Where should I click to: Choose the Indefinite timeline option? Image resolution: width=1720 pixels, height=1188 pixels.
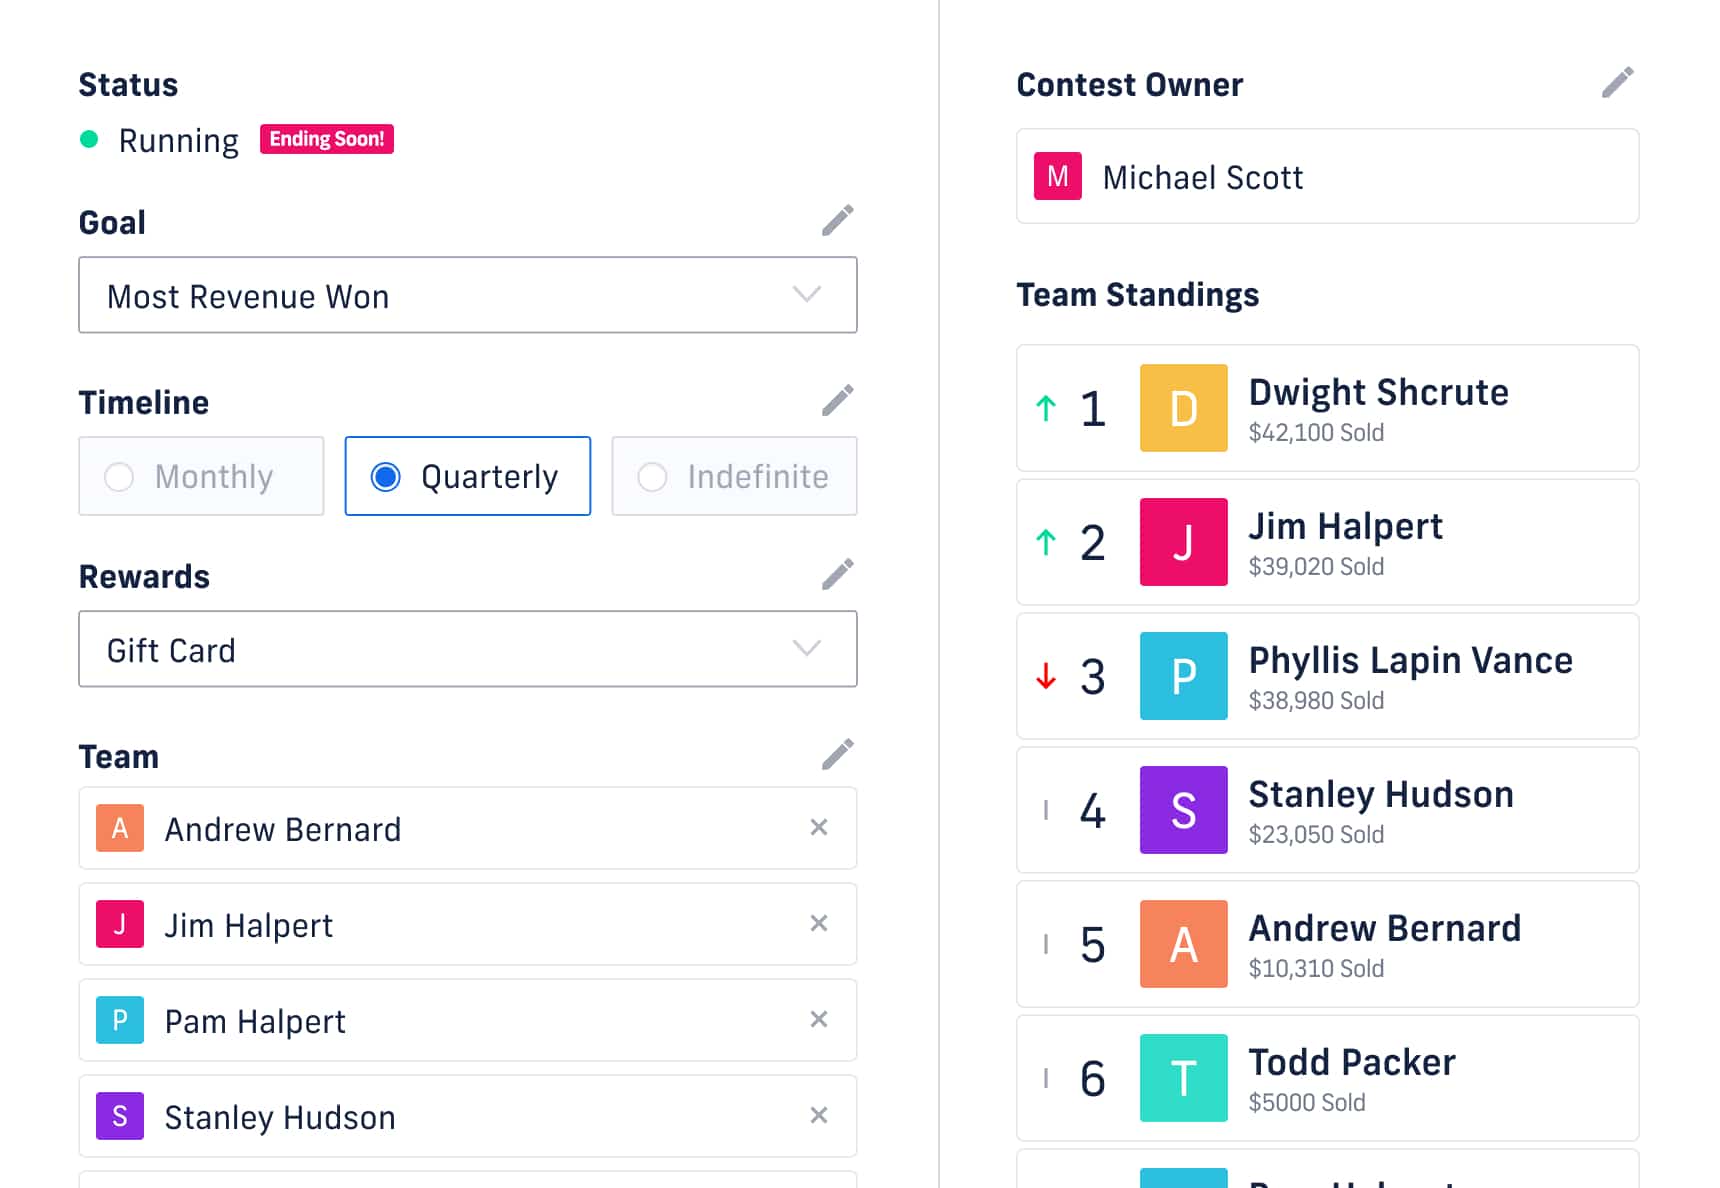pos(734,477)
